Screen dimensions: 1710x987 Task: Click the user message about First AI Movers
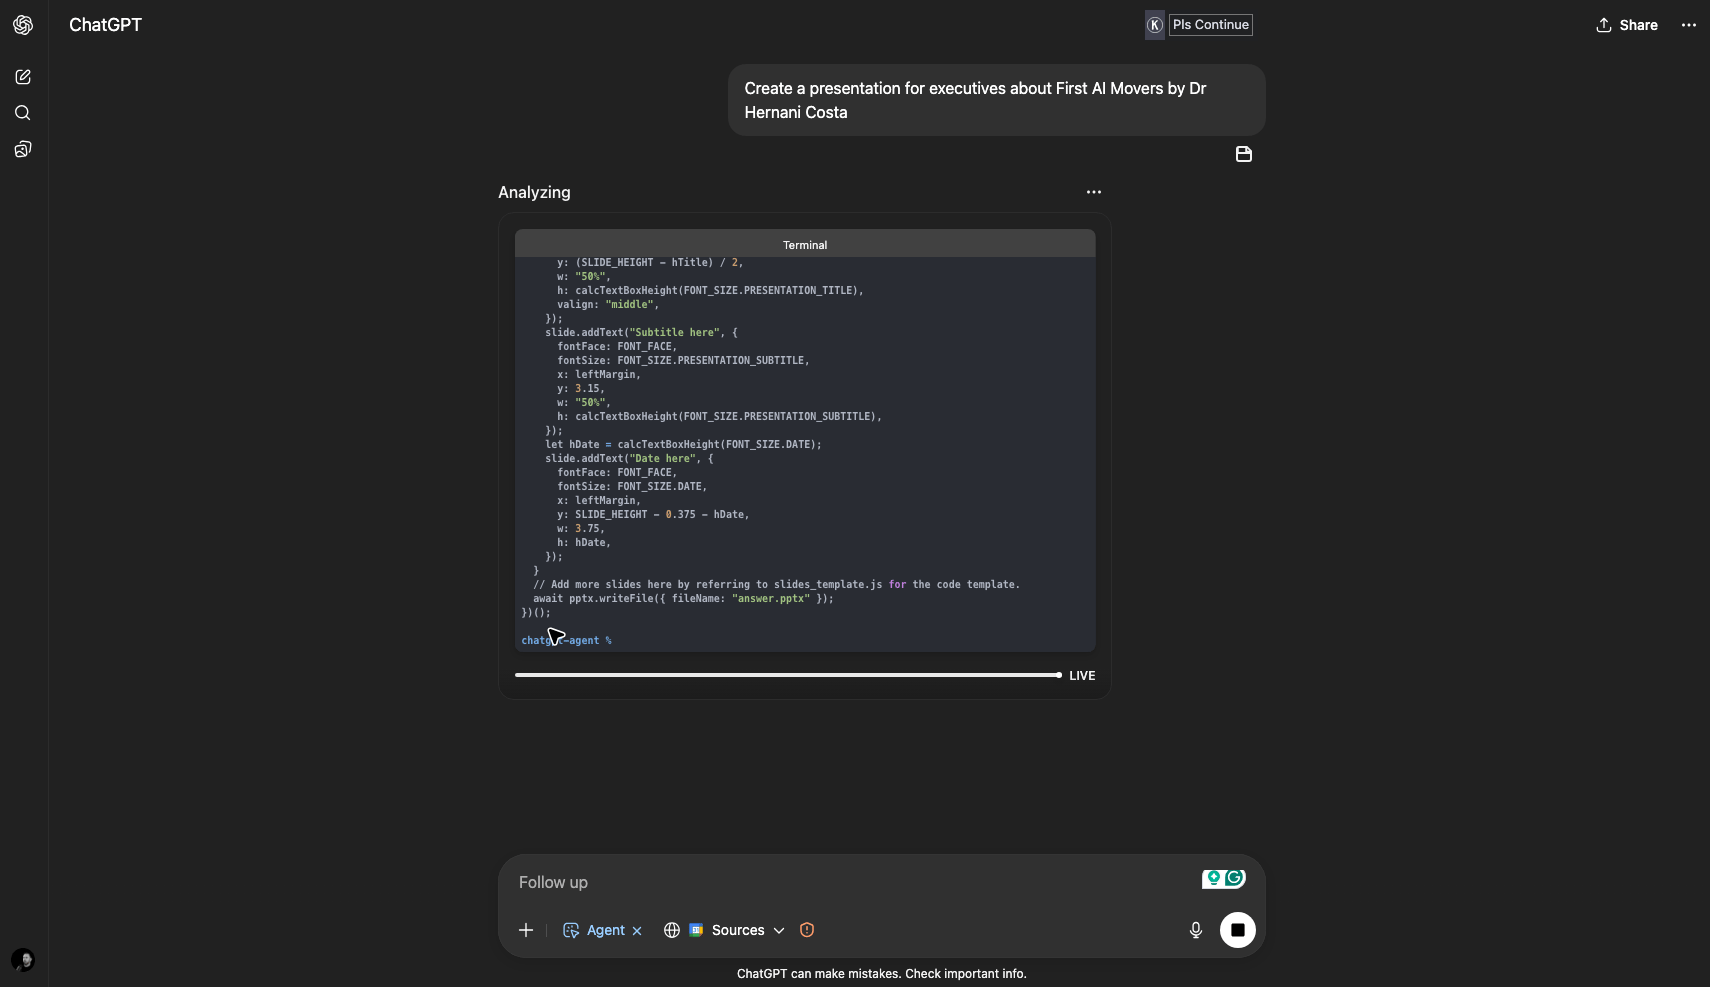[x=996, y=100]
